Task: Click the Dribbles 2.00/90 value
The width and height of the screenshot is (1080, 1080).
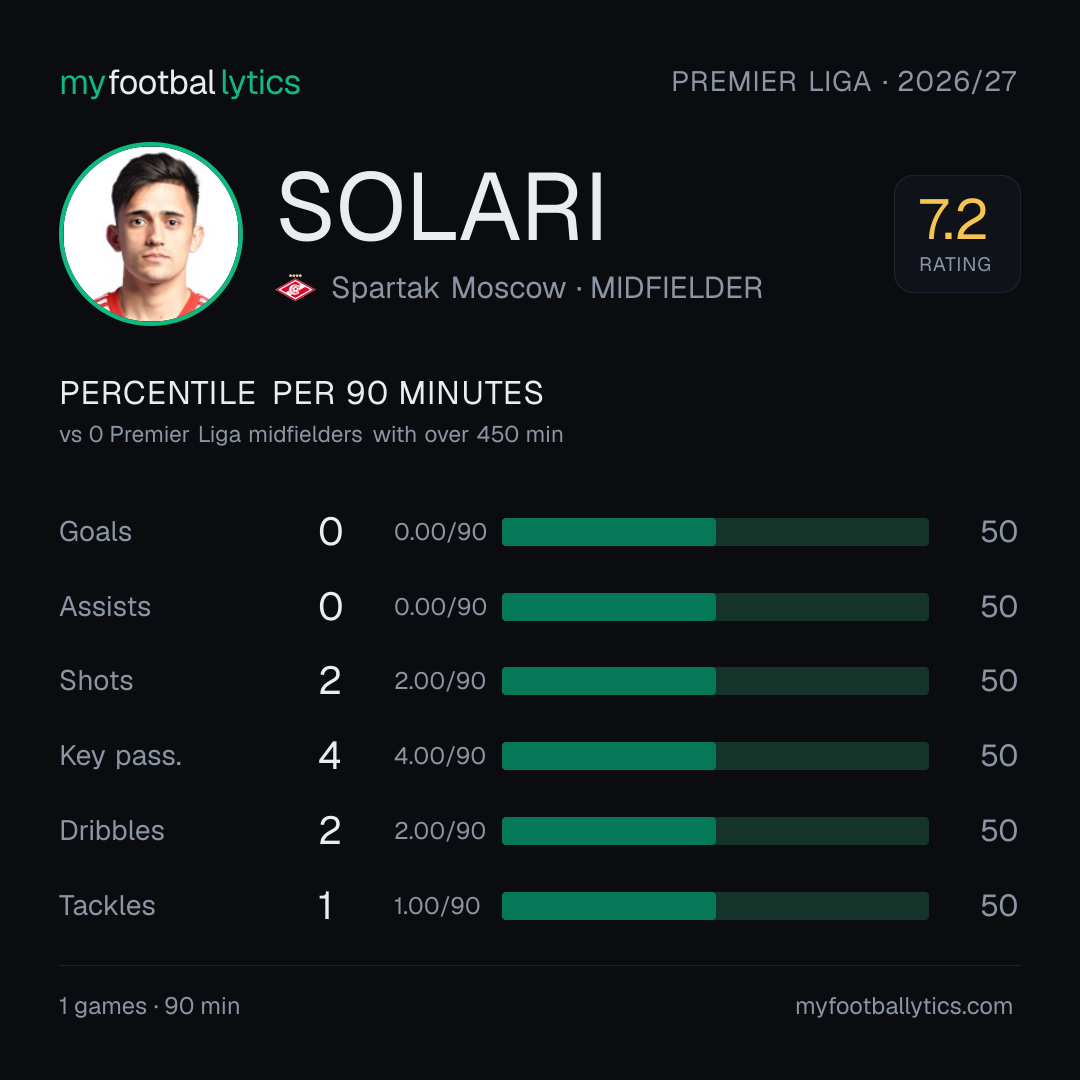Action: [440, 831]
